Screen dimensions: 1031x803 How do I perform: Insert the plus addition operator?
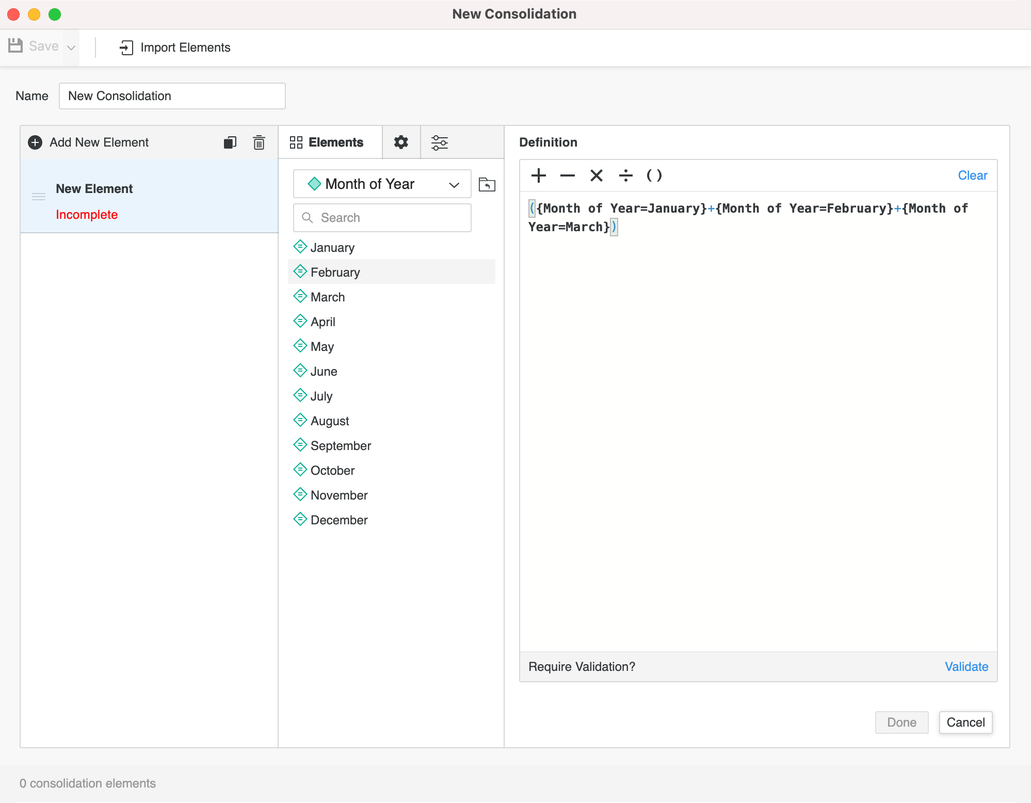[x=539, y=176]
